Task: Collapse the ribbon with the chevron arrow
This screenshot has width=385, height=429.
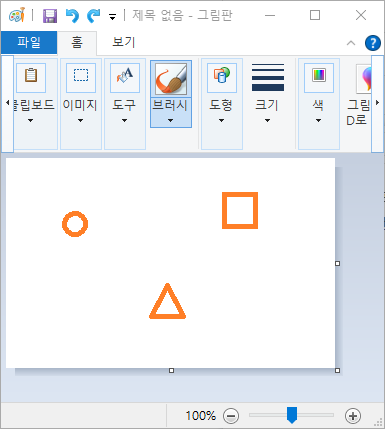Action: tap(351, 43)
